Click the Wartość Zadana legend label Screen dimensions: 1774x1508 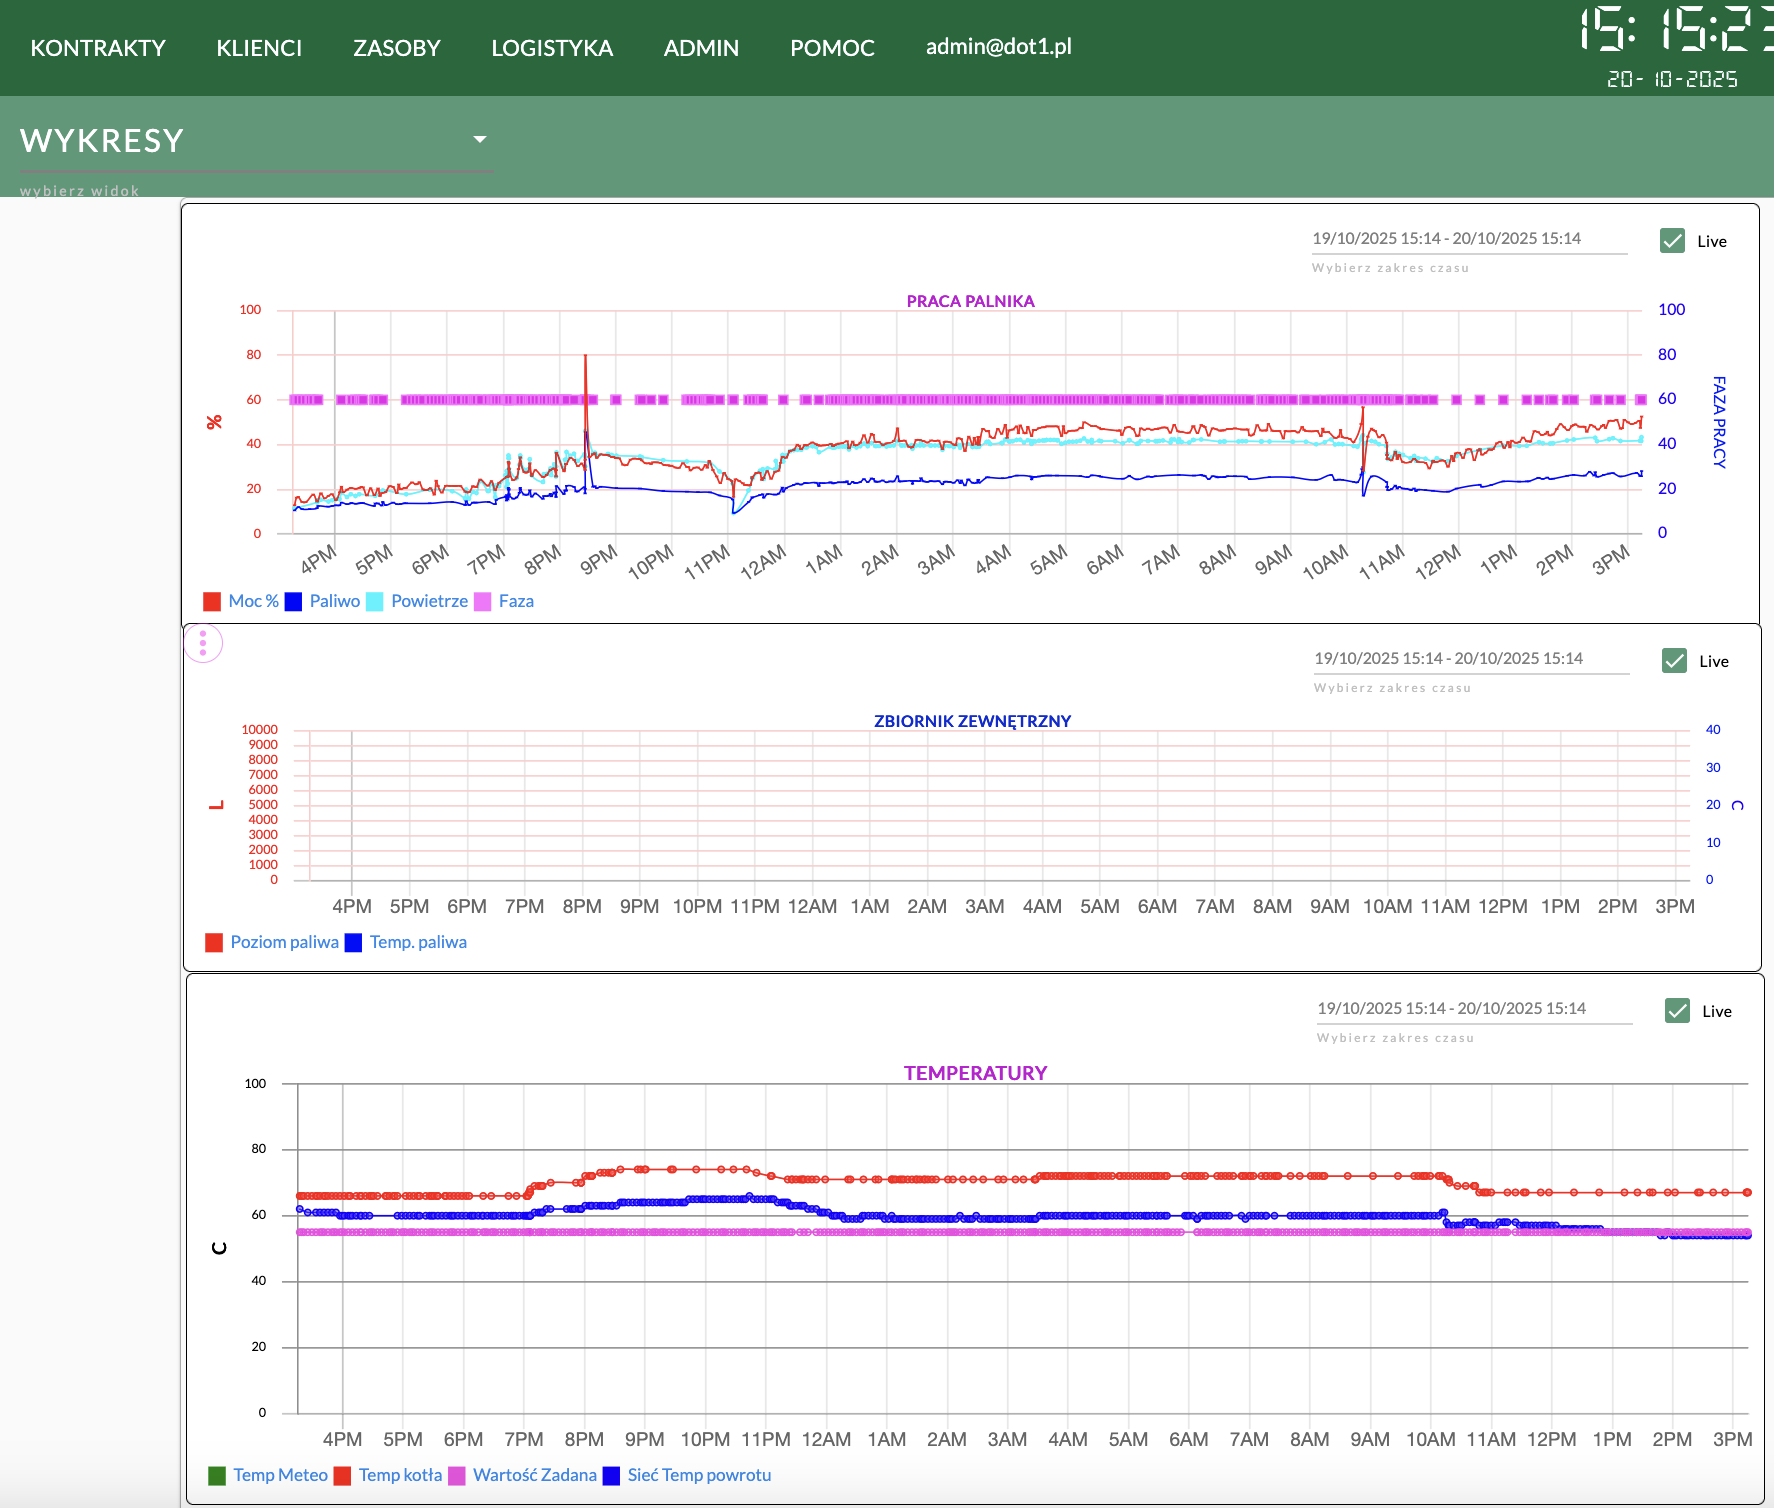point(534,1476)
